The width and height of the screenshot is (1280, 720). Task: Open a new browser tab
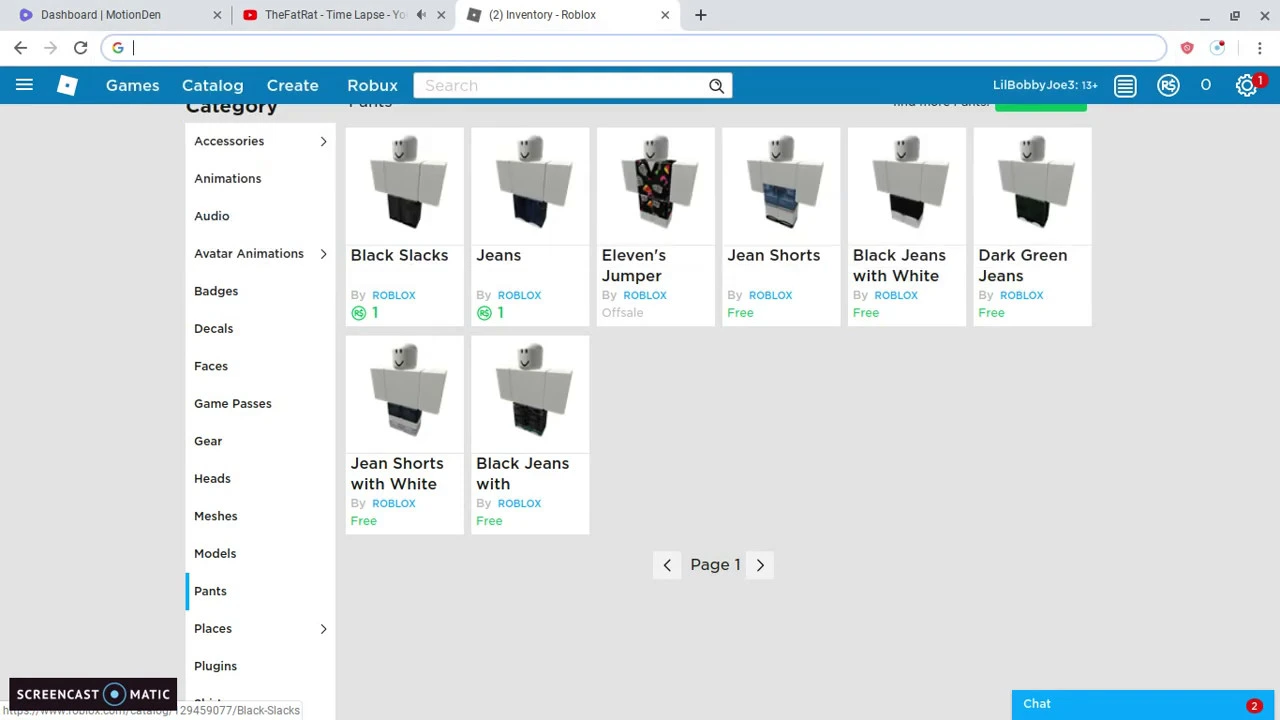701,15
